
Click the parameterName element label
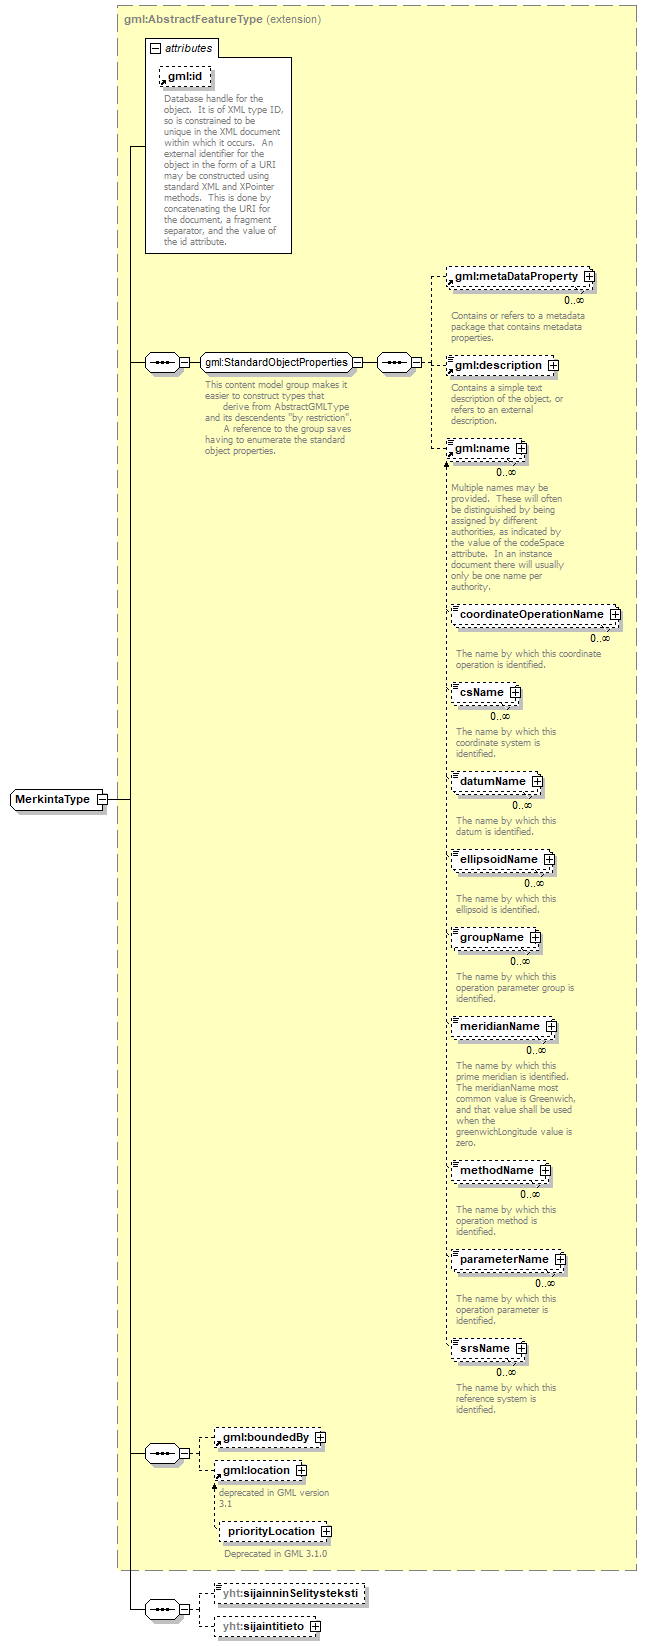click(x=504, y=1260)
